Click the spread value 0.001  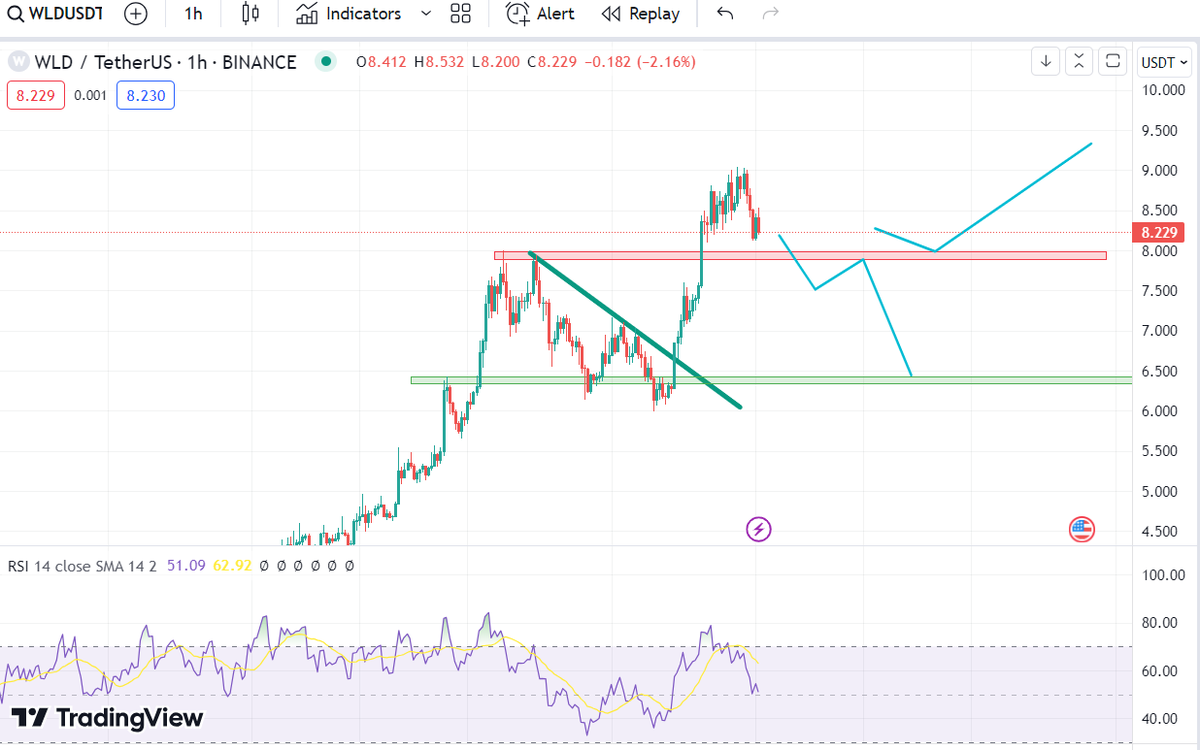[x=91, y=95]
